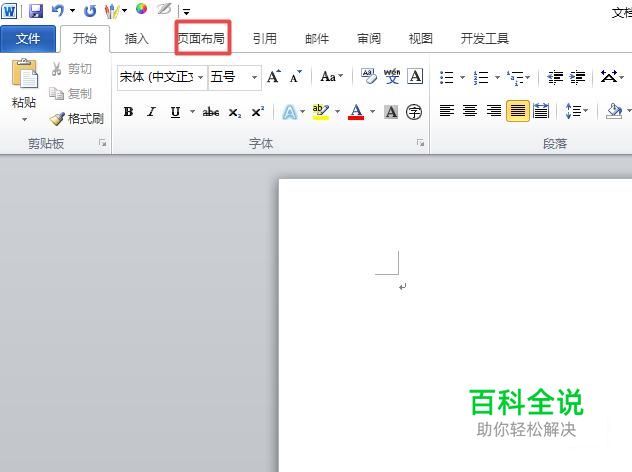632x472 pixels.
Task: Toggle Underline formatting
Action: (x=175, y=112)
